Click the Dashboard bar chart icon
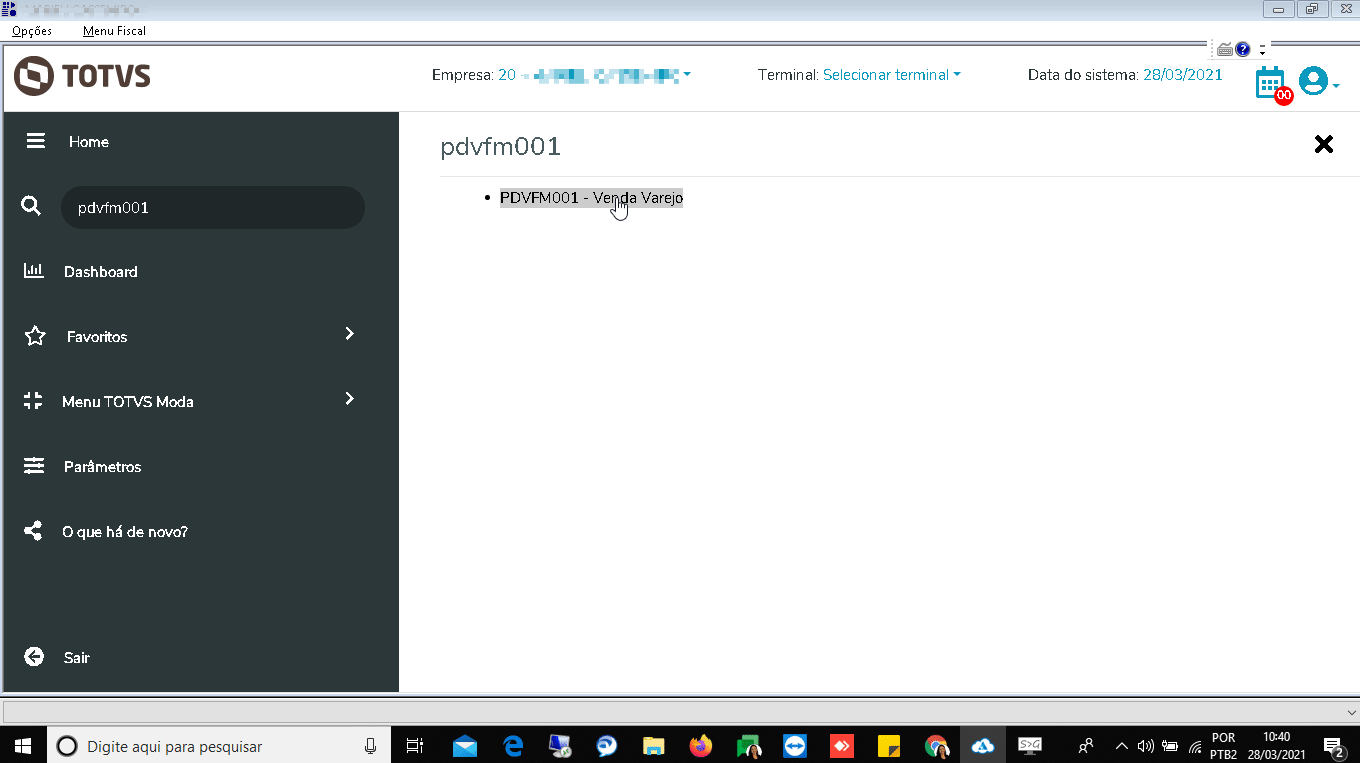Screen dimensions: 1360x763 pos(34,270)
